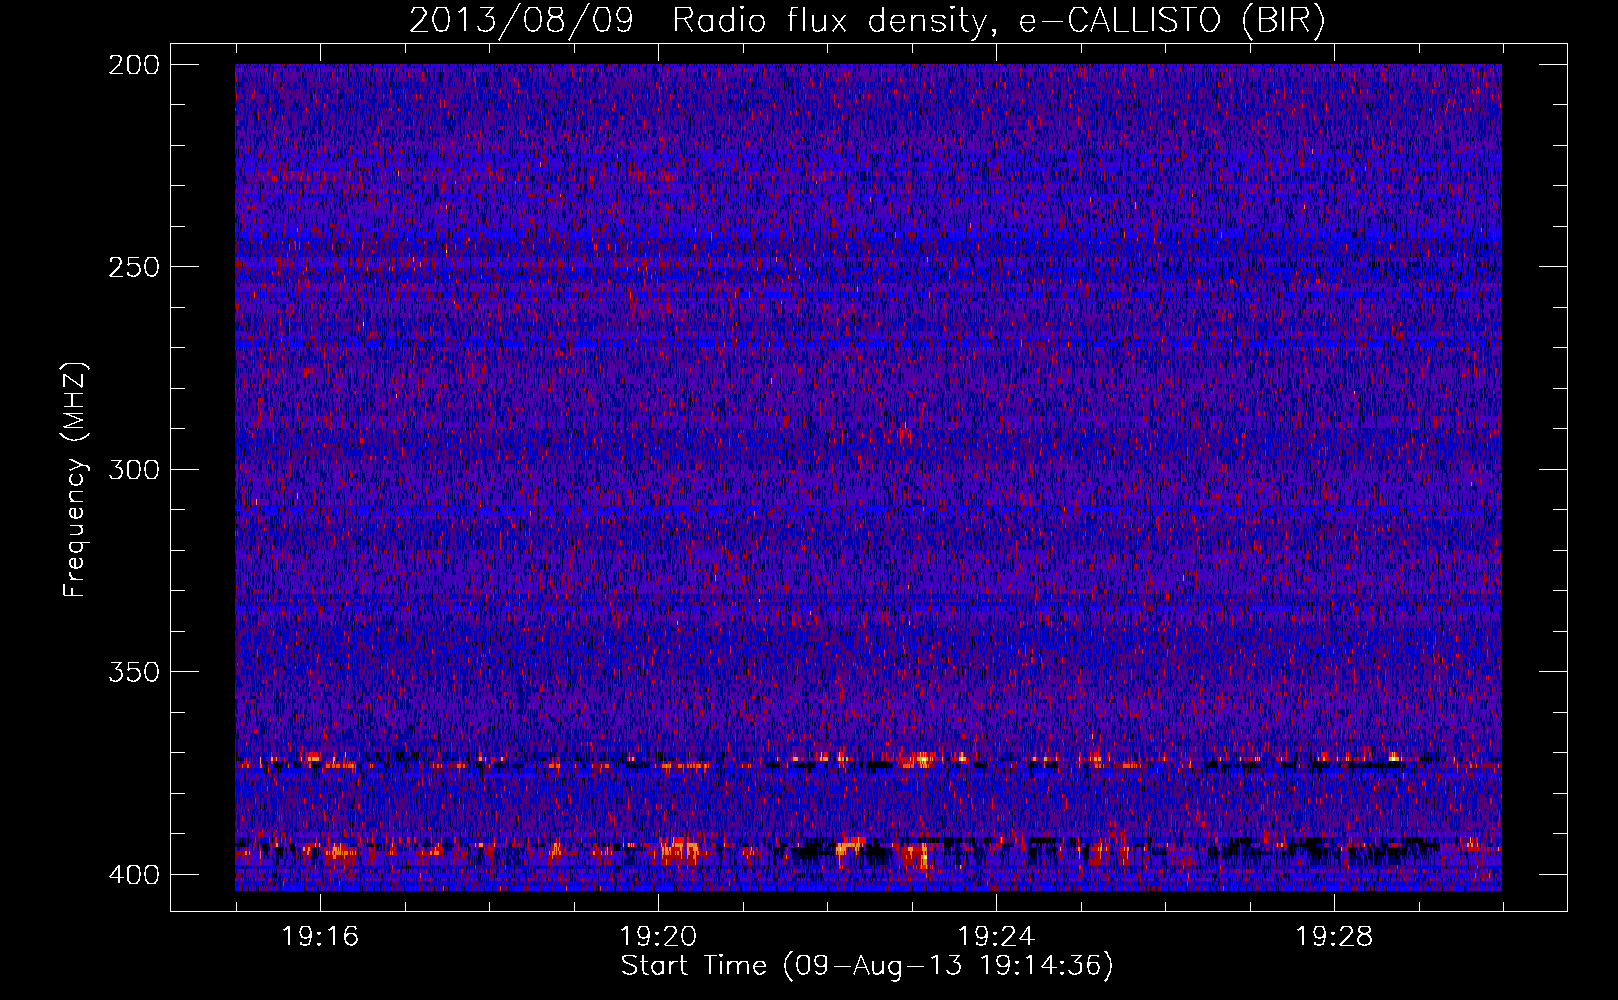Viewport: 1618px width, 1000px height.
Task: Click the isolated red spot near 290 MHz
Action: pyautogui.click(x=904, y=434)
